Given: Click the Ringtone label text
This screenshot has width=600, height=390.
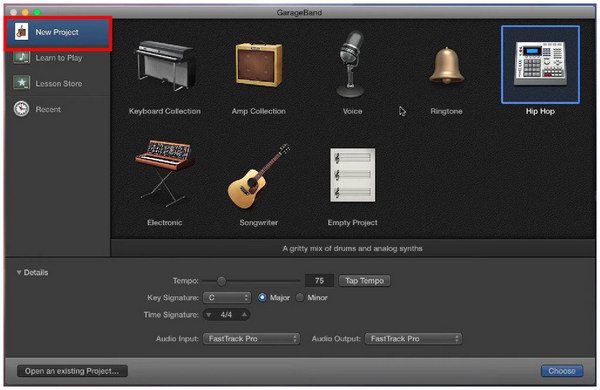Looking at the screenshot, I should (x=446, y=111).
